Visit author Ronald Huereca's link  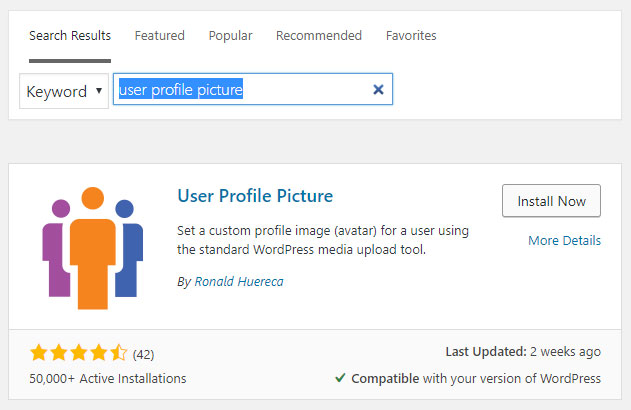click(239, 282)
